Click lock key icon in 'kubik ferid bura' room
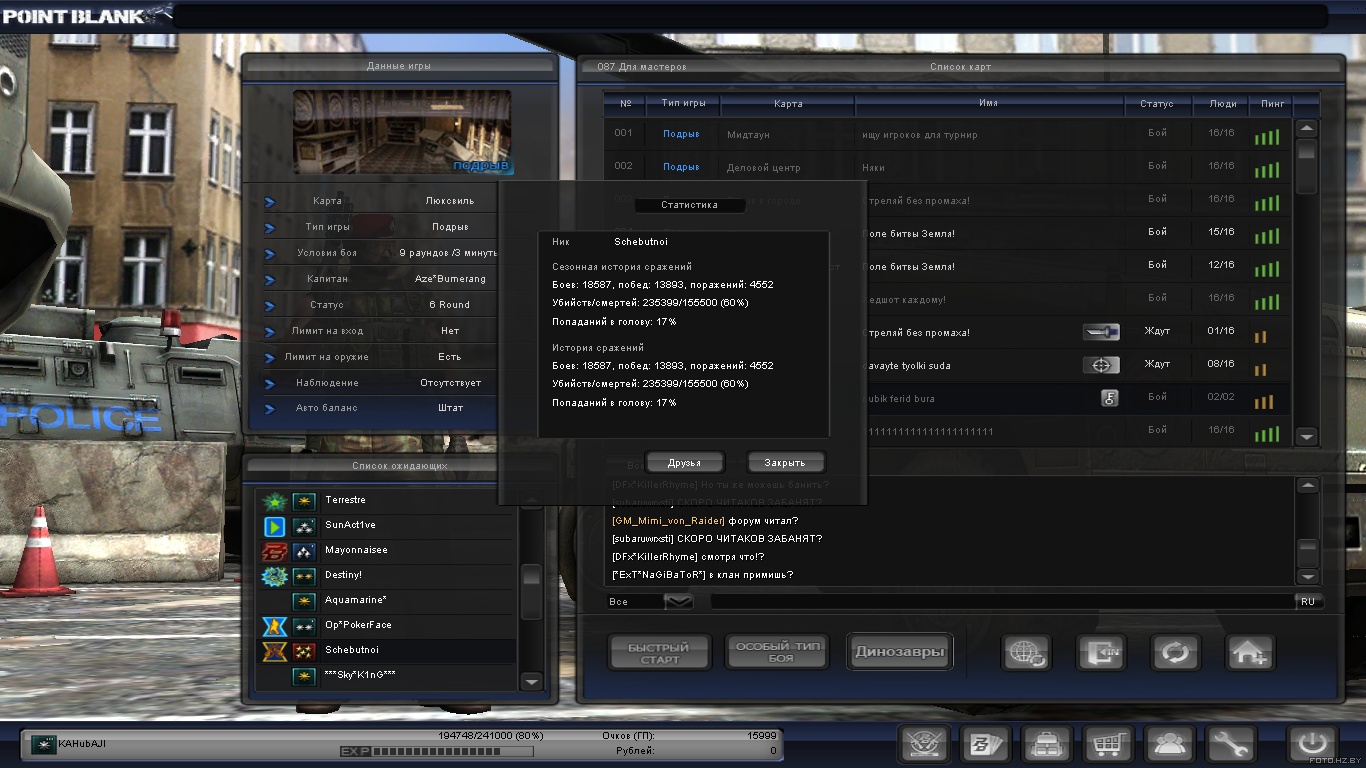Viewport: 1366px width, 768px height. point(1109,398)
